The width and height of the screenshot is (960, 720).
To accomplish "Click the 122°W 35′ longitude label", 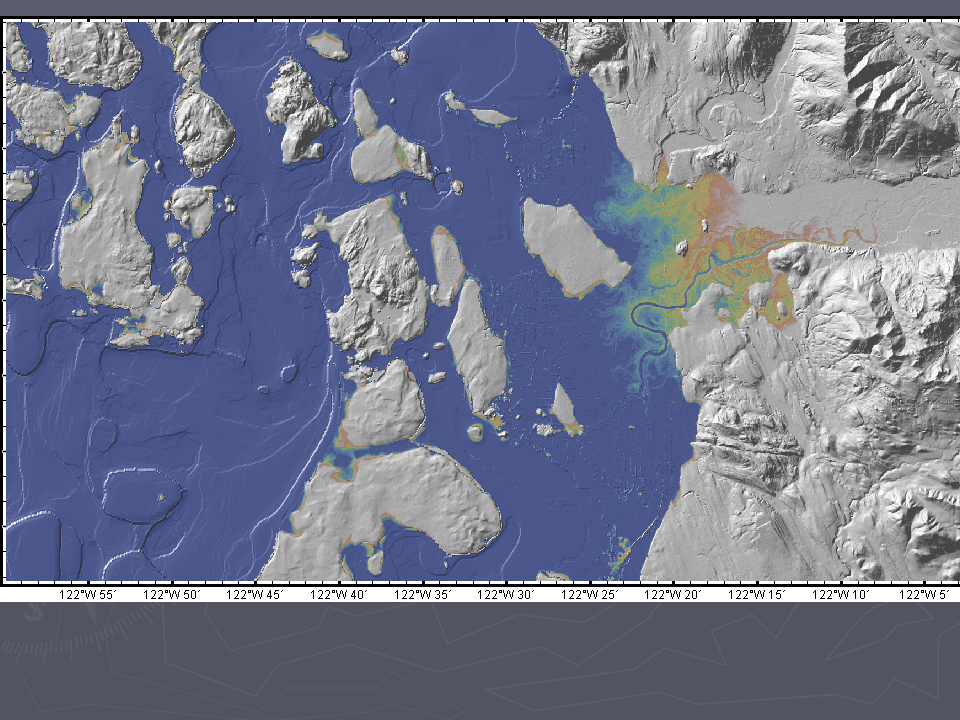I will [422, 594].
